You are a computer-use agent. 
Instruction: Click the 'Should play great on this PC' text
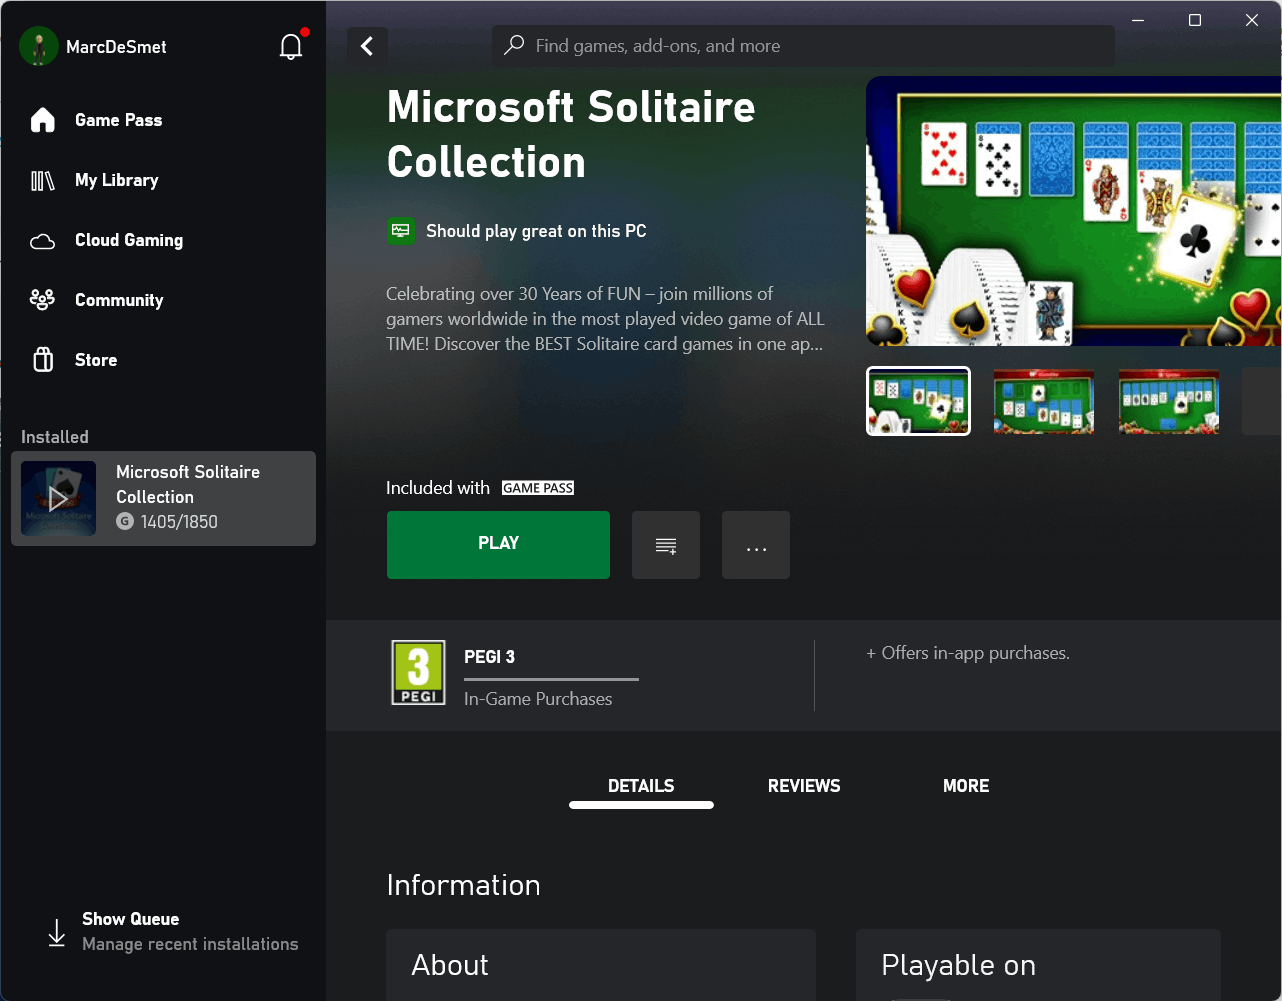536,231
